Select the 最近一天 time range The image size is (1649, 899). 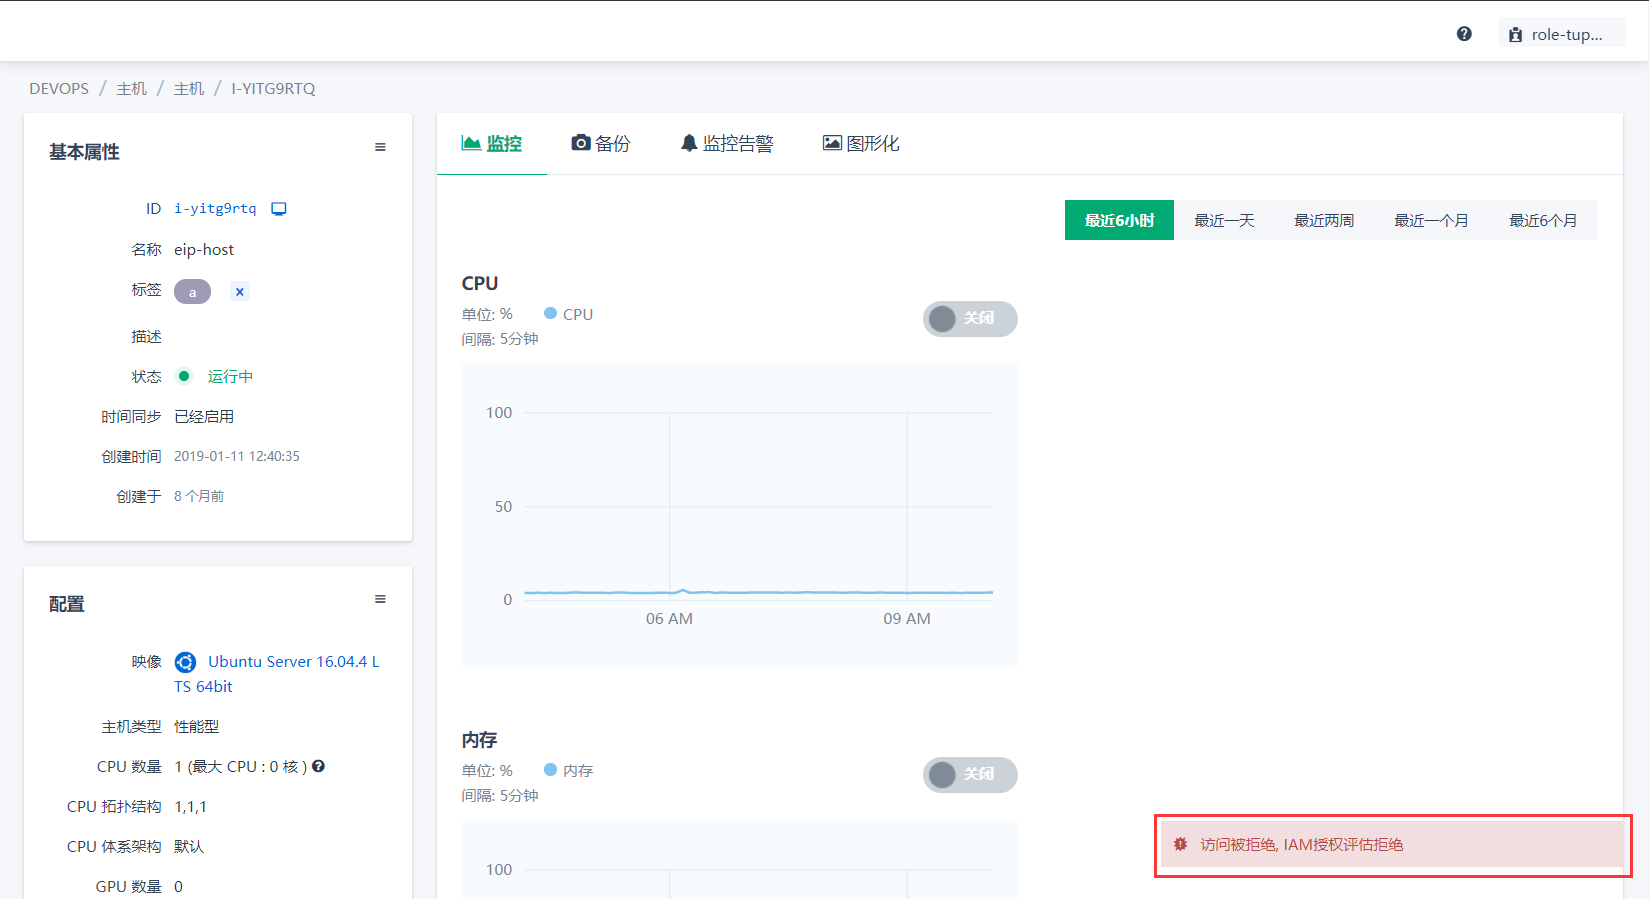(1224, 221)
